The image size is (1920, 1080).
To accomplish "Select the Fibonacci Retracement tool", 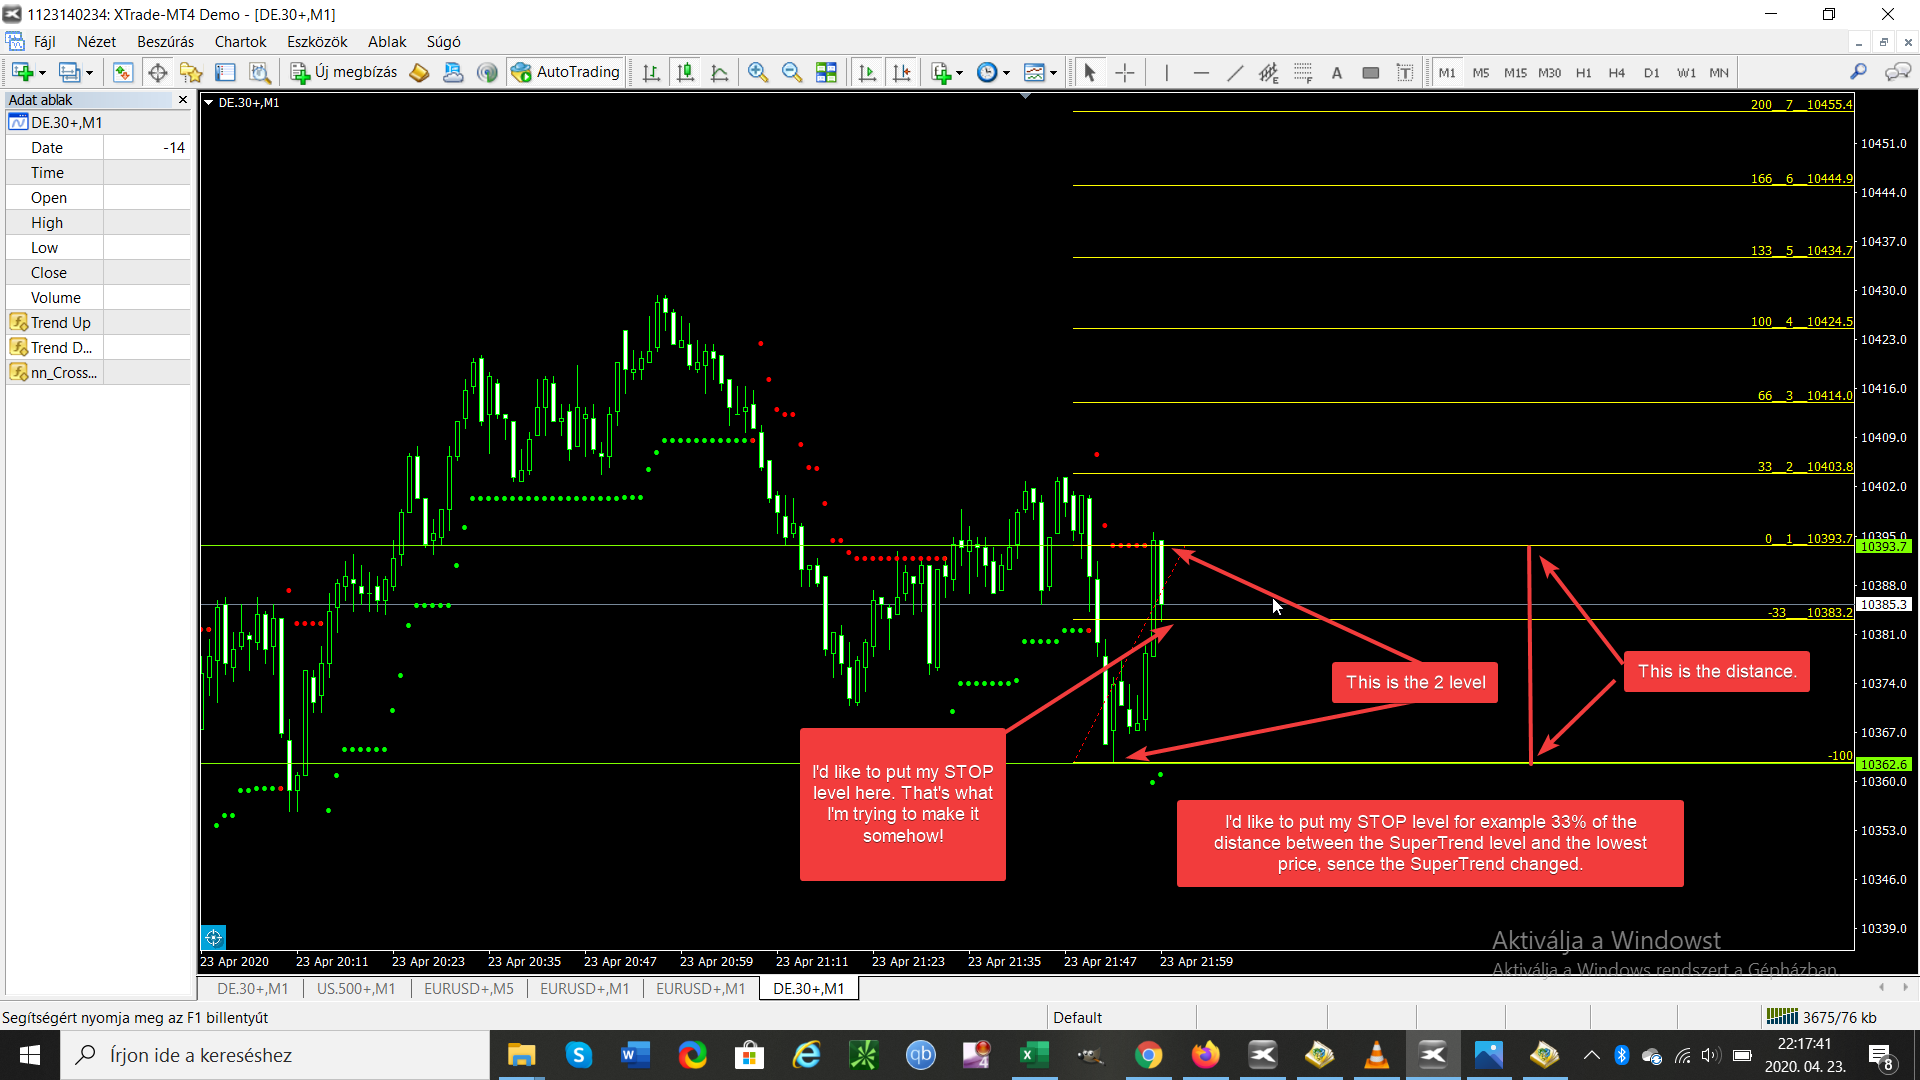I will [x=1303, y=72].
